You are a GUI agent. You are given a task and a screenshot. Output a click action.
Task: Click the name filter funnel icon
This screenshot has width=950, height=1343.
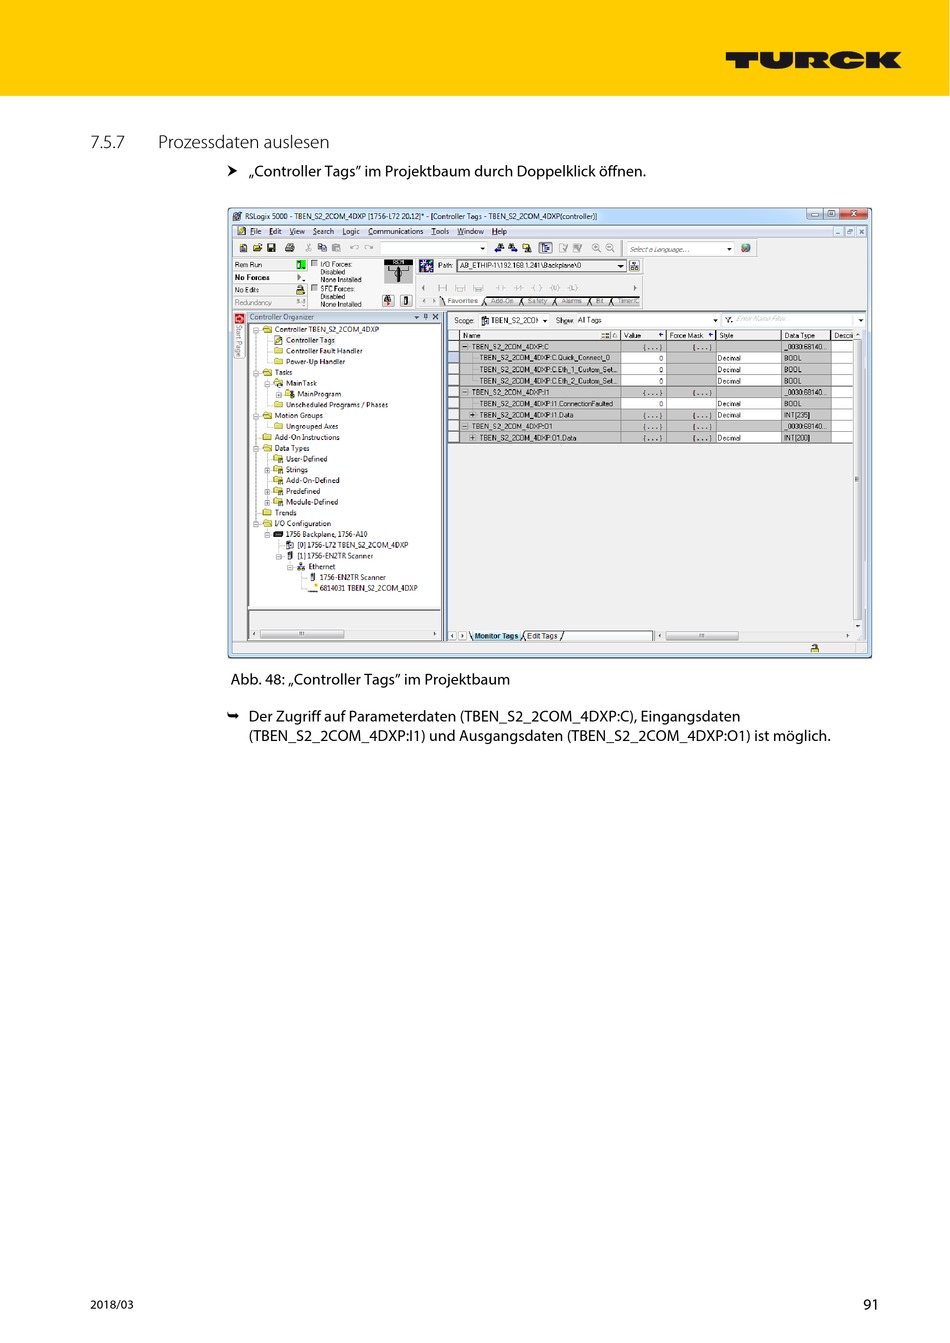tap(728, 320)
